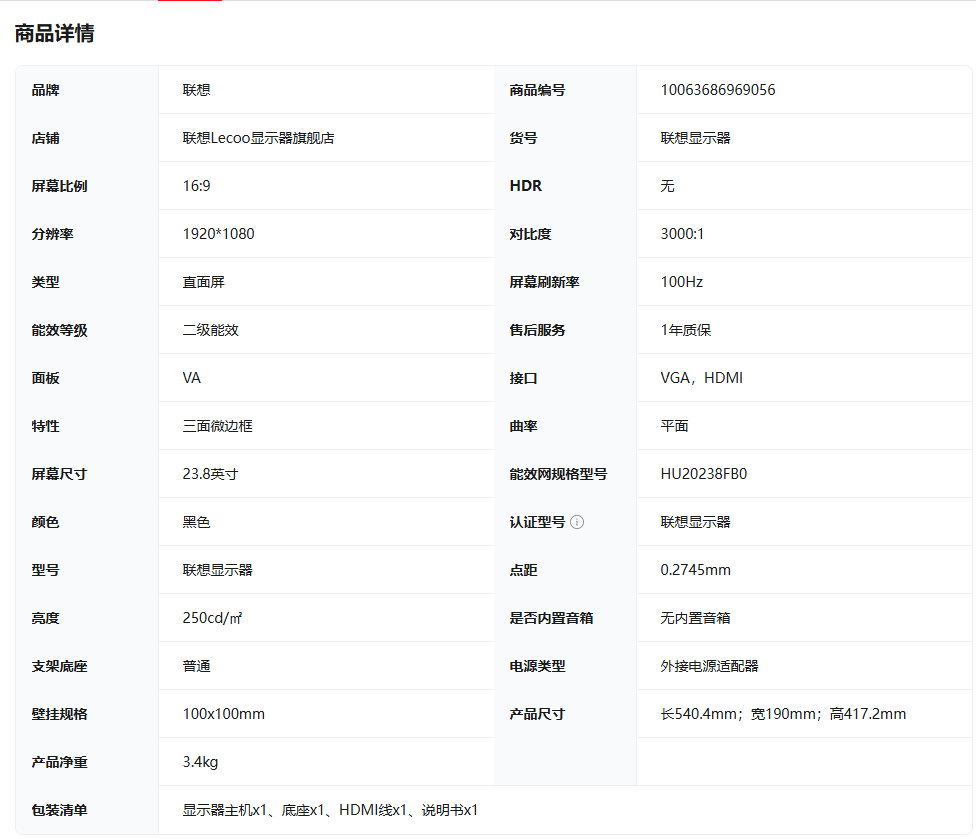Click the net weight value 3.4kg

pyautogui.click(x=200, y=762)
